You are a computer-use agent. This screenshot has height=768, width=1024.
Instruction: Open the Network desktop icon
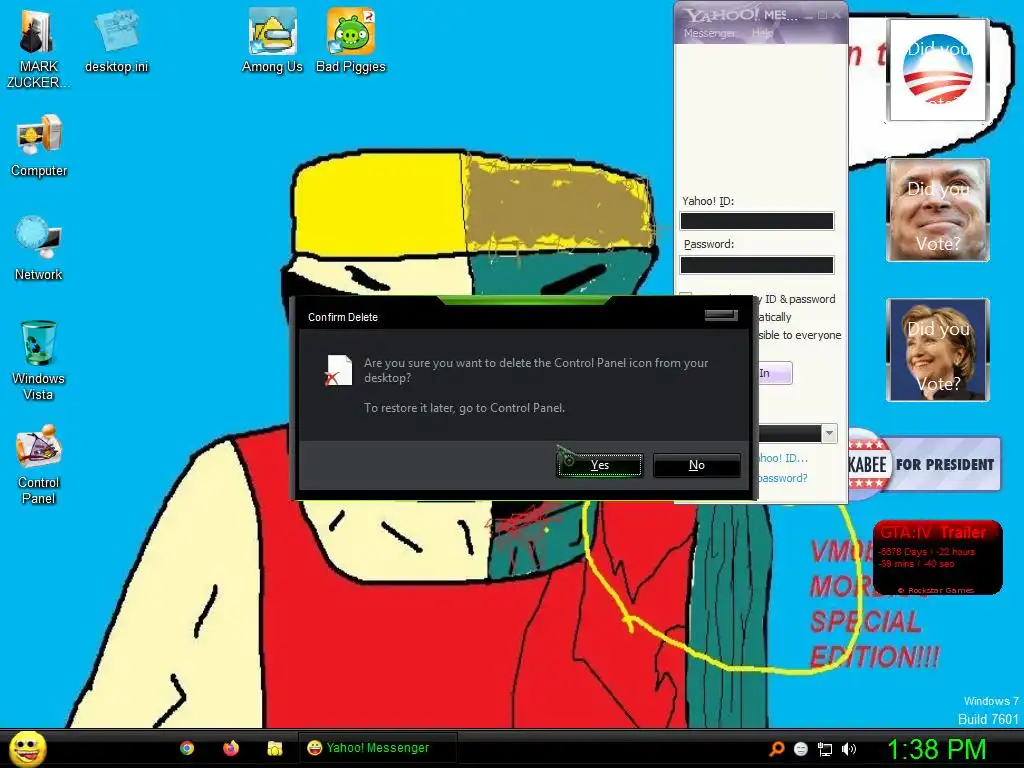[39, 248]
